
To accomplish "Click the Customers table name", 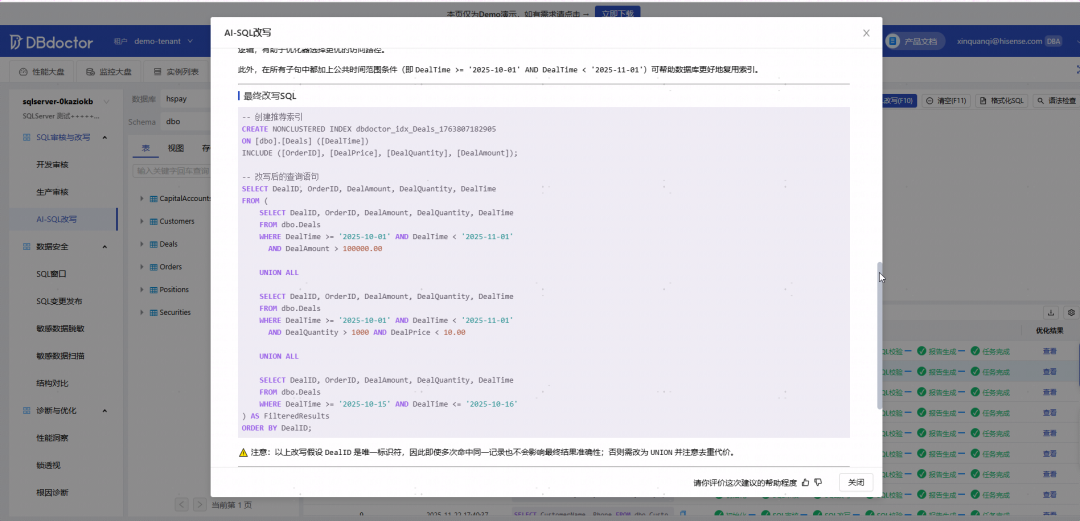I will click(x=177, y=222).
